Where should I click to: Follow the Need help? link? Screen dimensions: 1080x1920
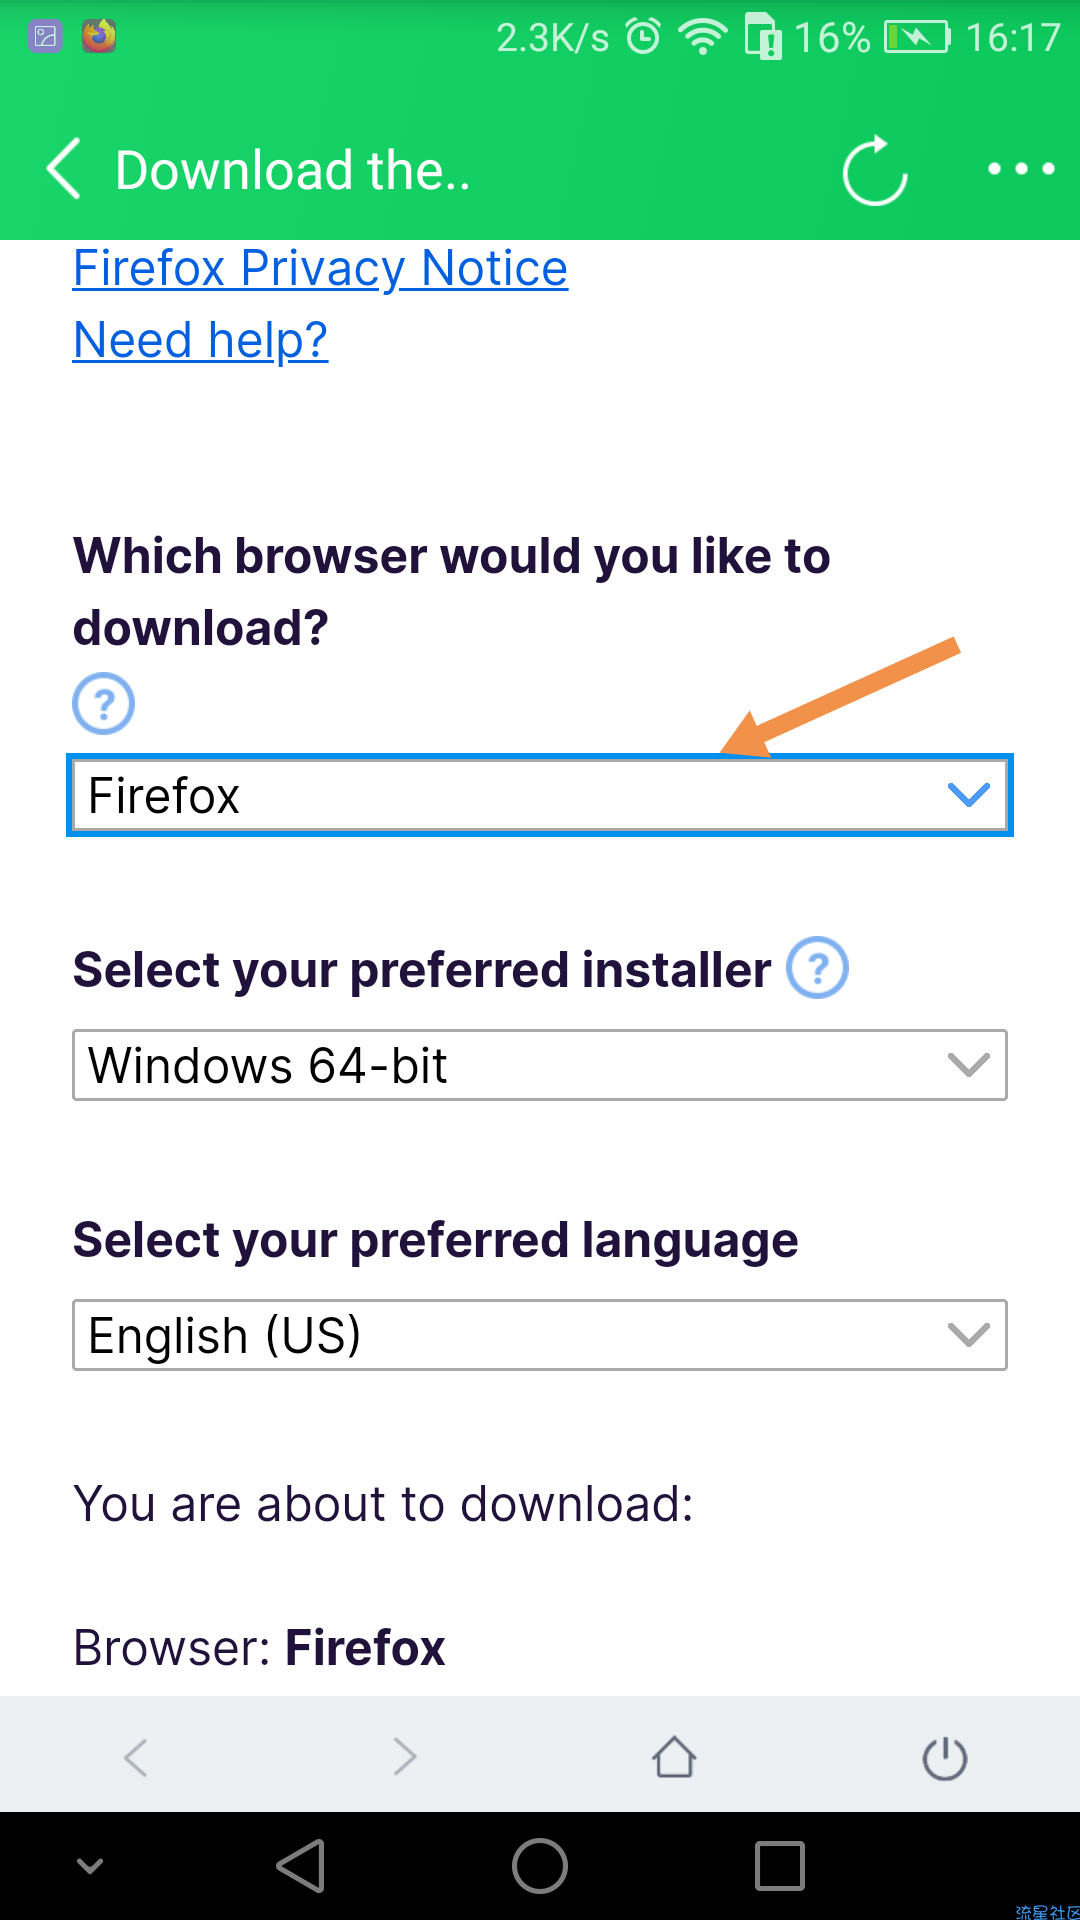pos(201,341)
